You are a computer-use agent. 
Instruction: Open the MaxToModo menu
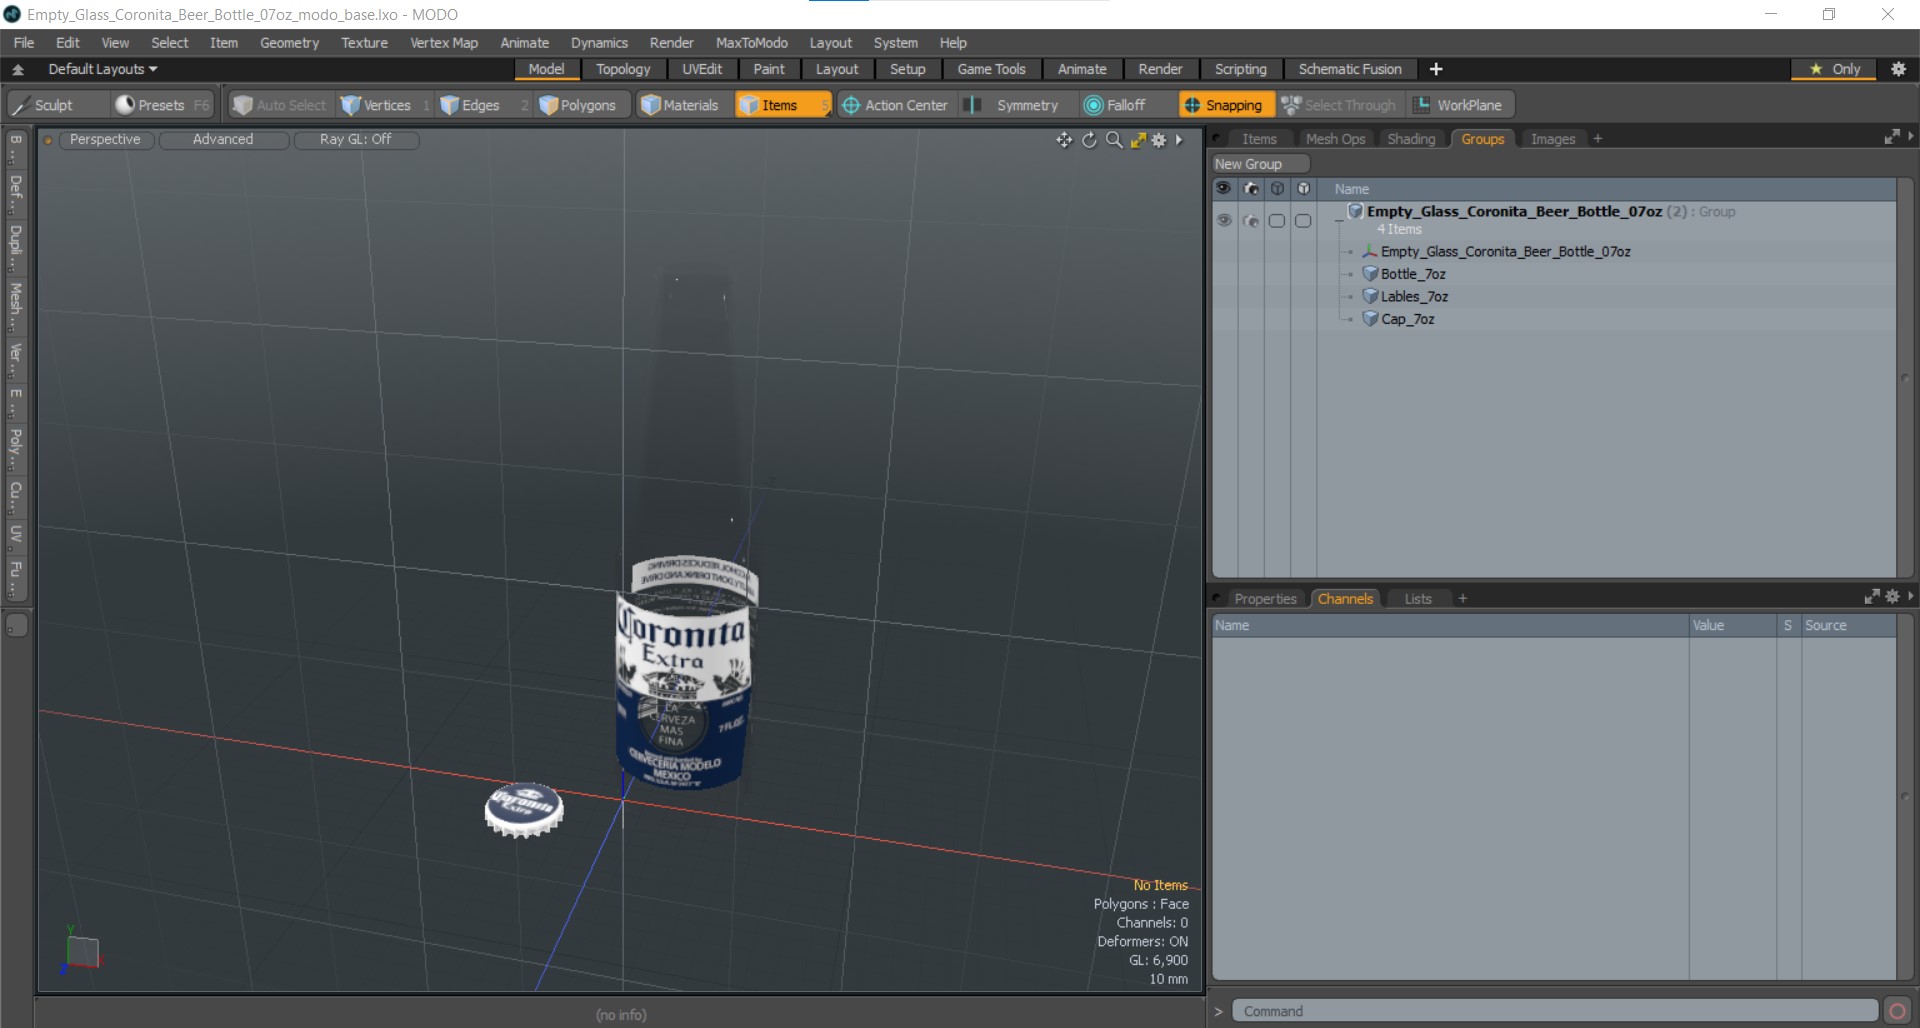[x=752, y=43]
